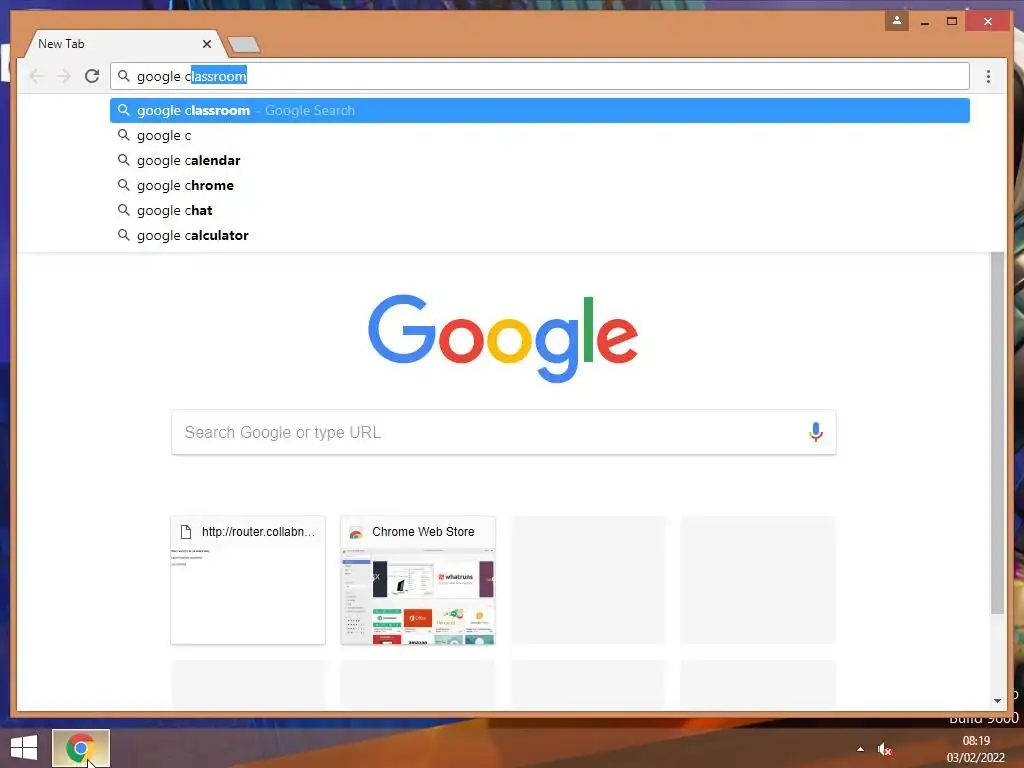Close the New Tab tab
Screen dimensions: 1024x768
pos(206,44)
